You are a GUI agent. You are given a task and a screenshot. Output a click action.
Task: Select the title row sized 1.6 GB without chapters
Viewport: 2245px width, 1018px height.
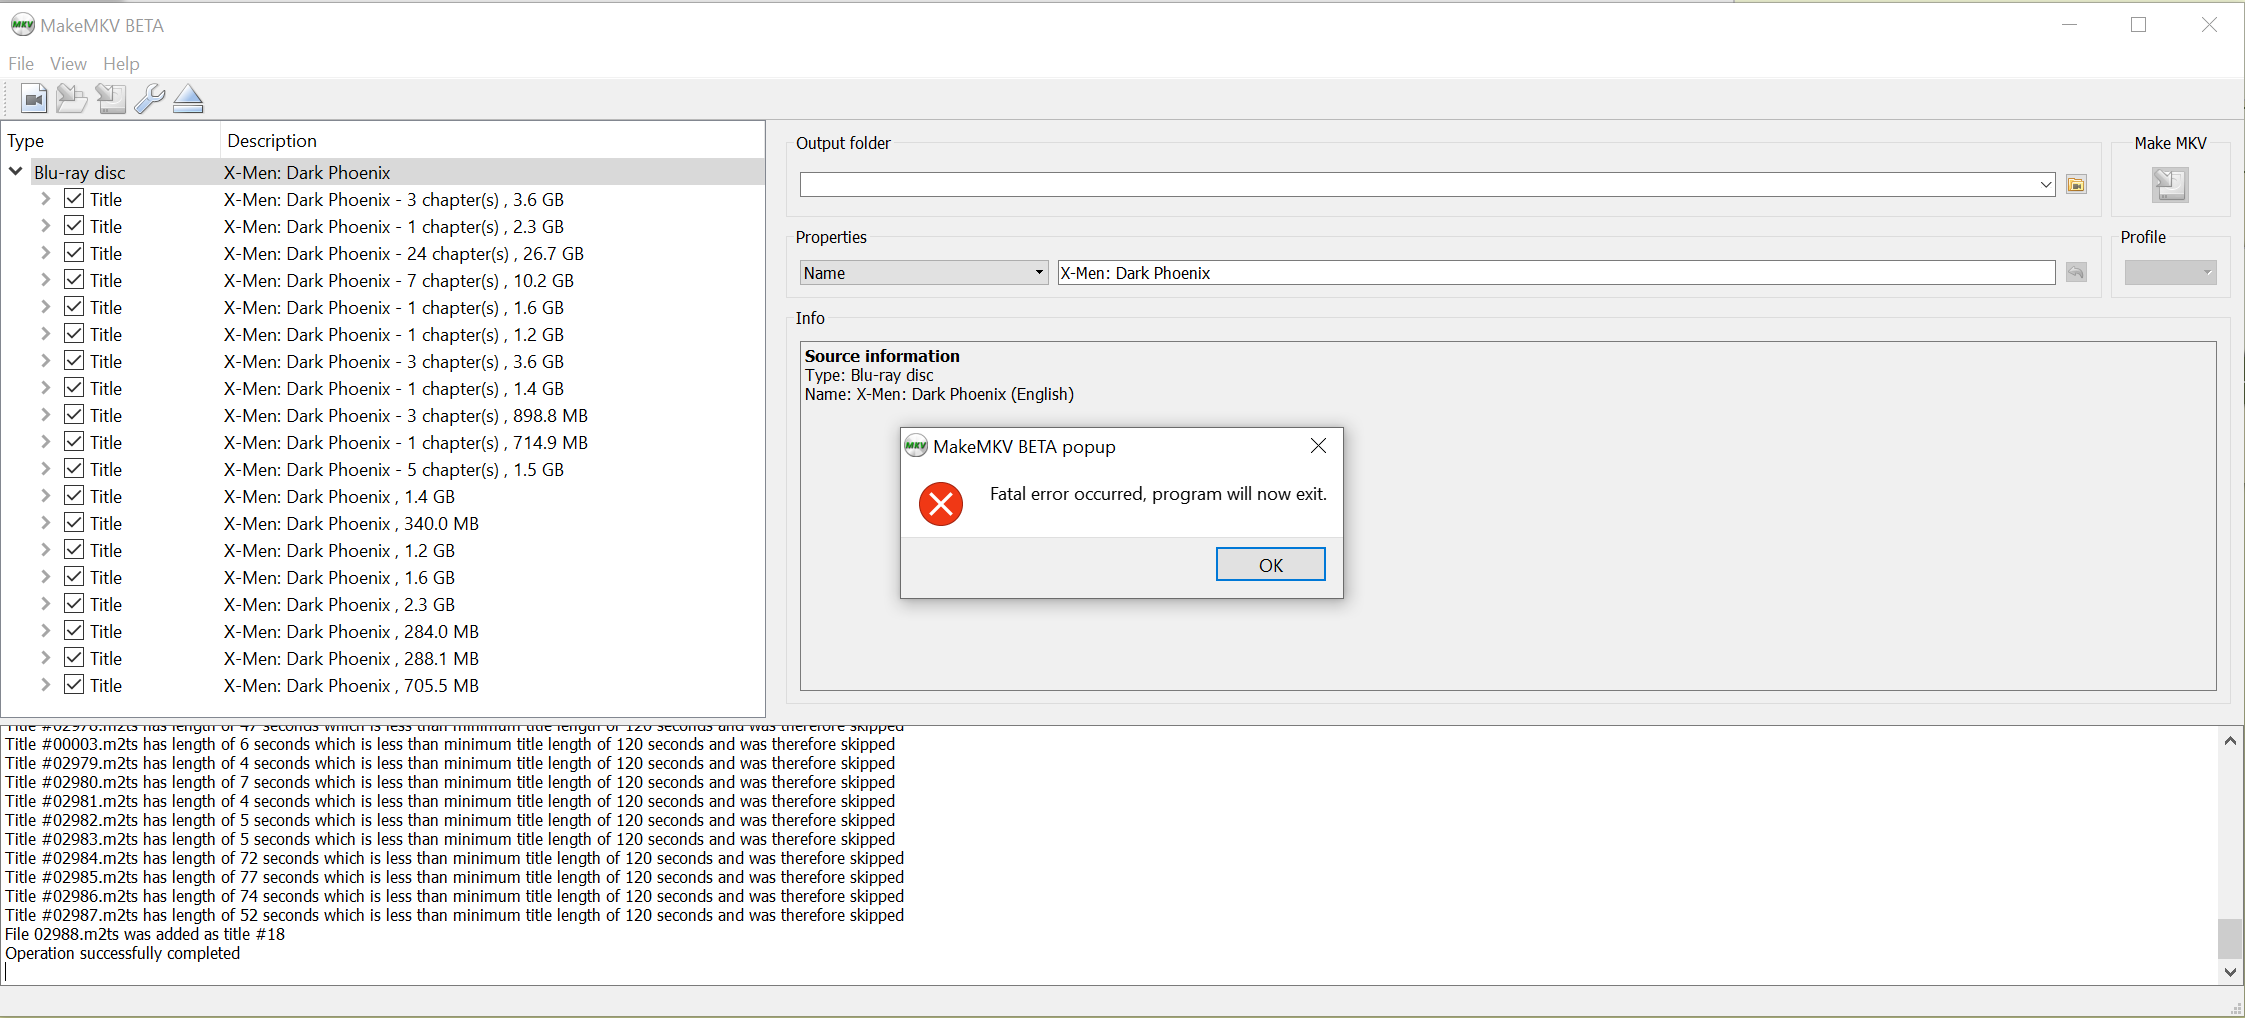coord(383,577)
